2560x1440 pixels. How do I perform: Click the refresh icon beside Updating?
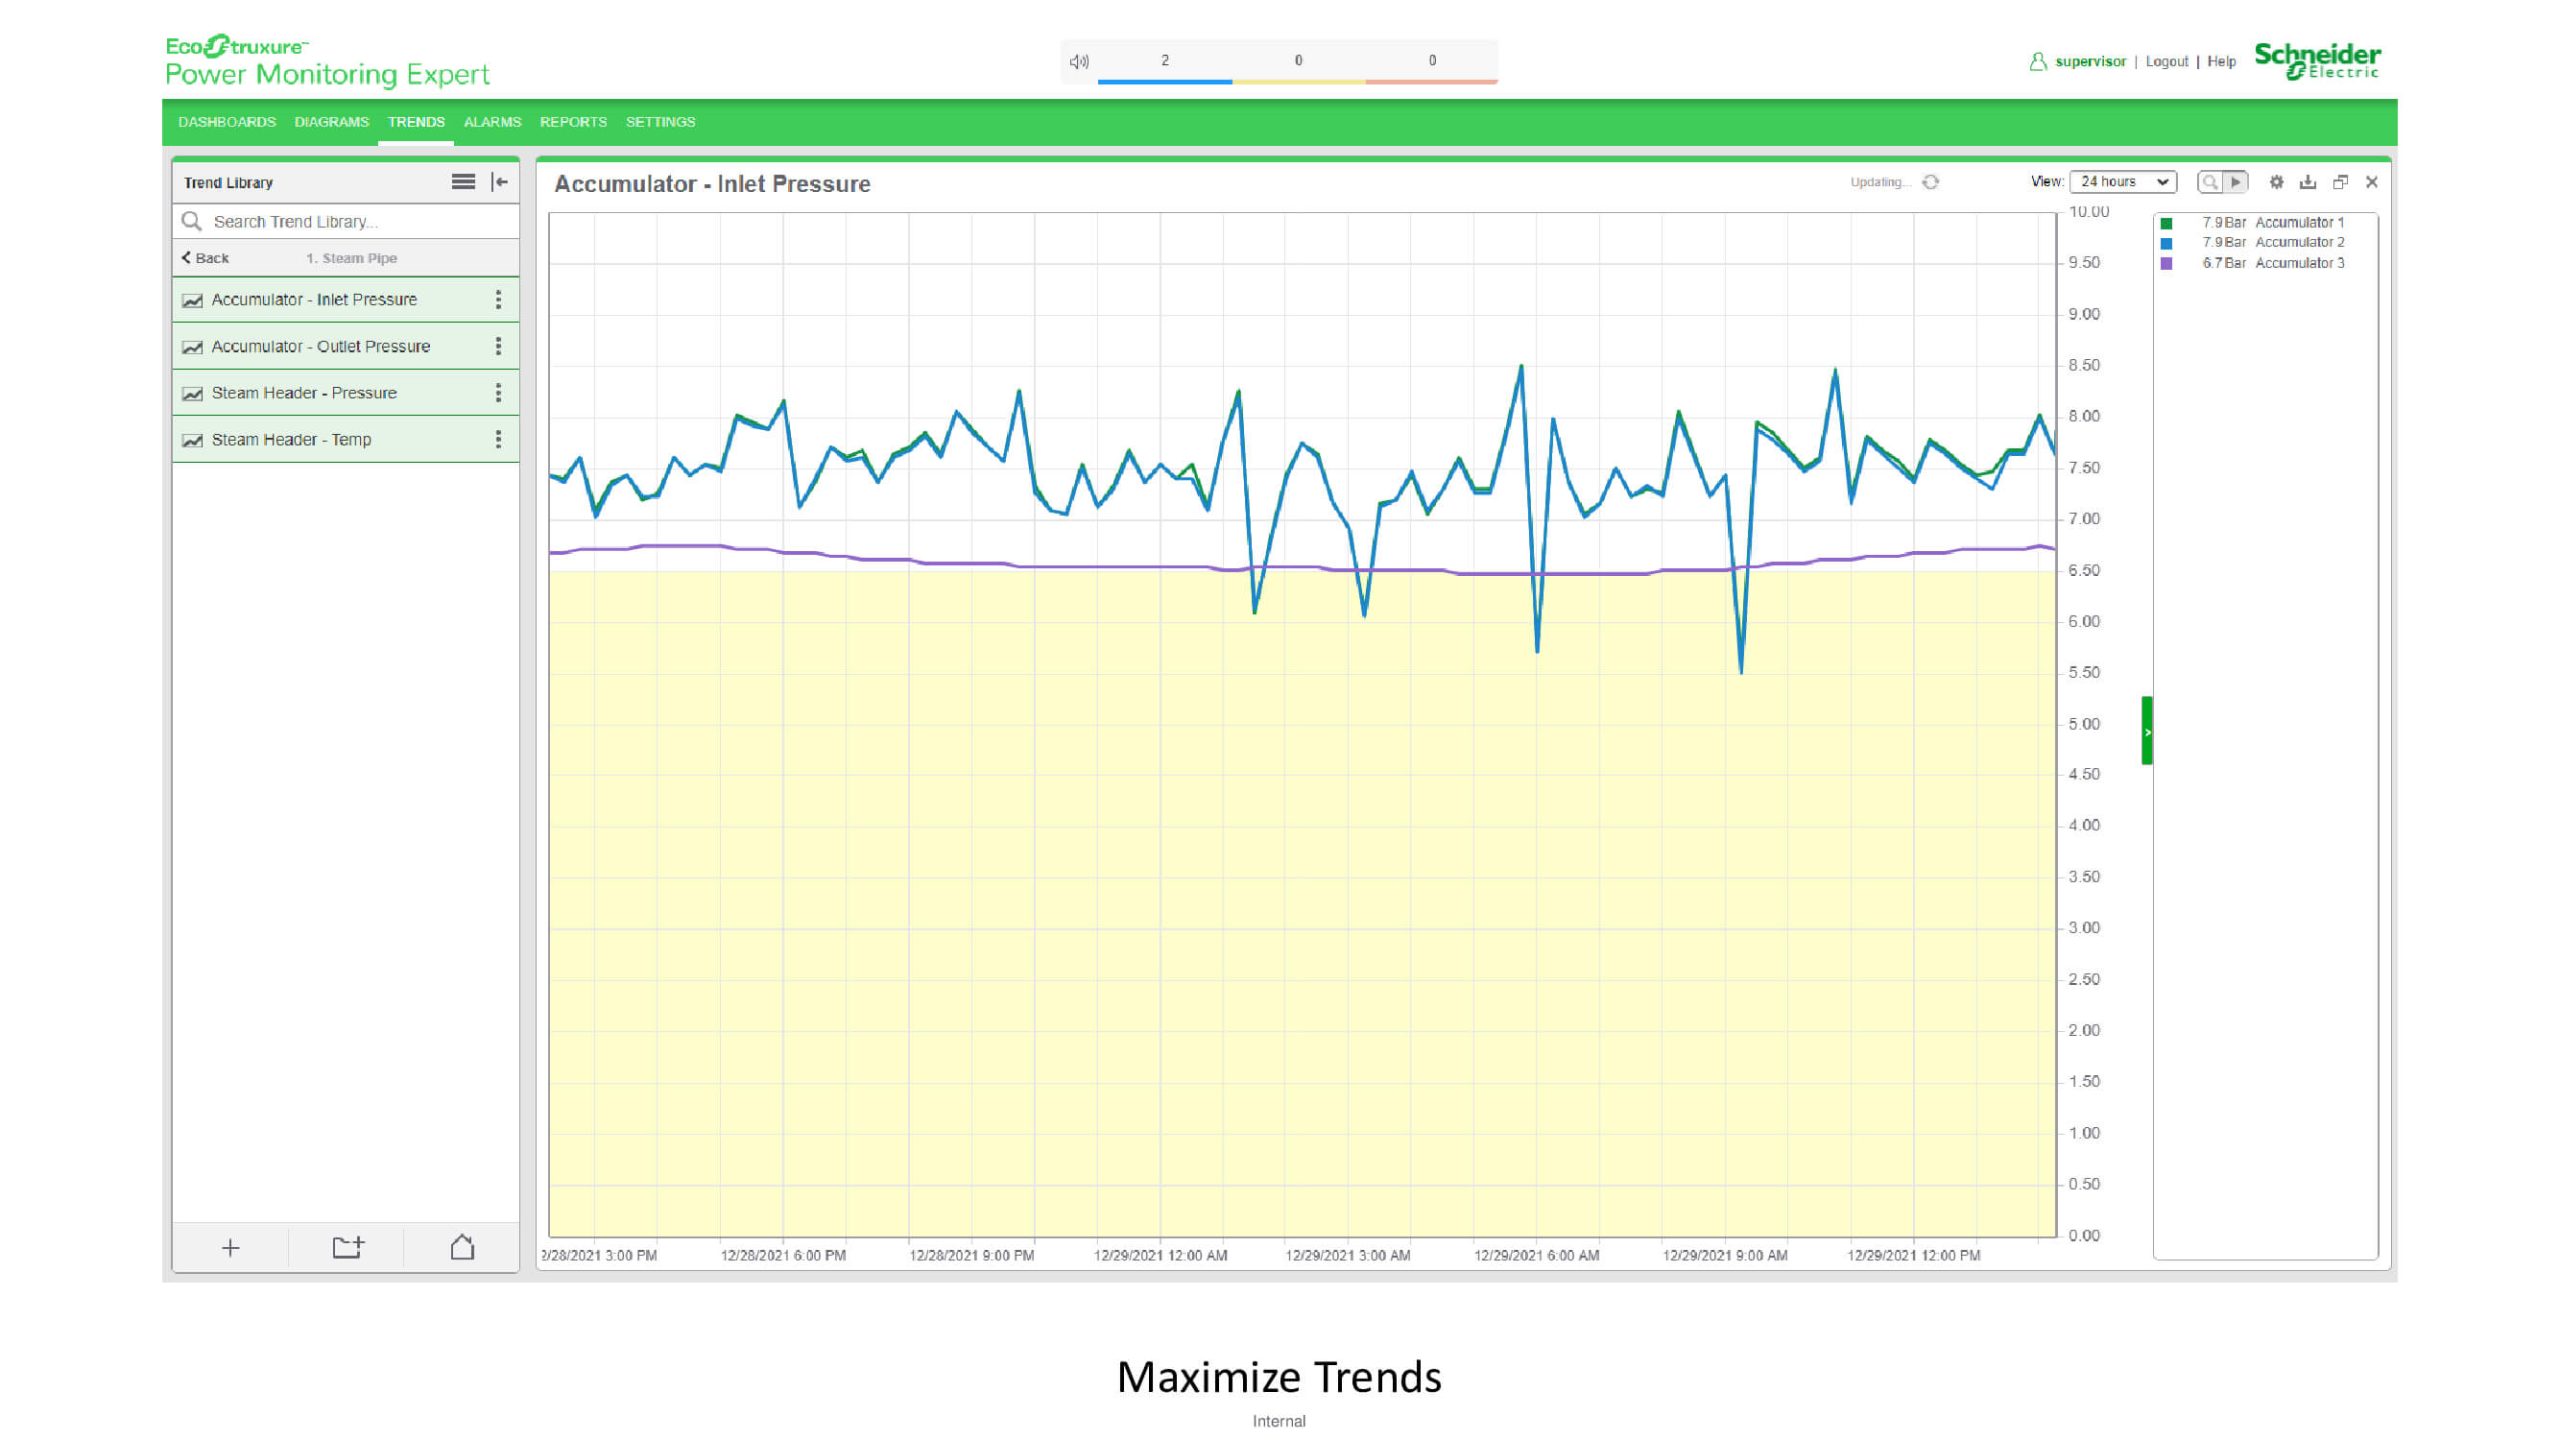1931,182
